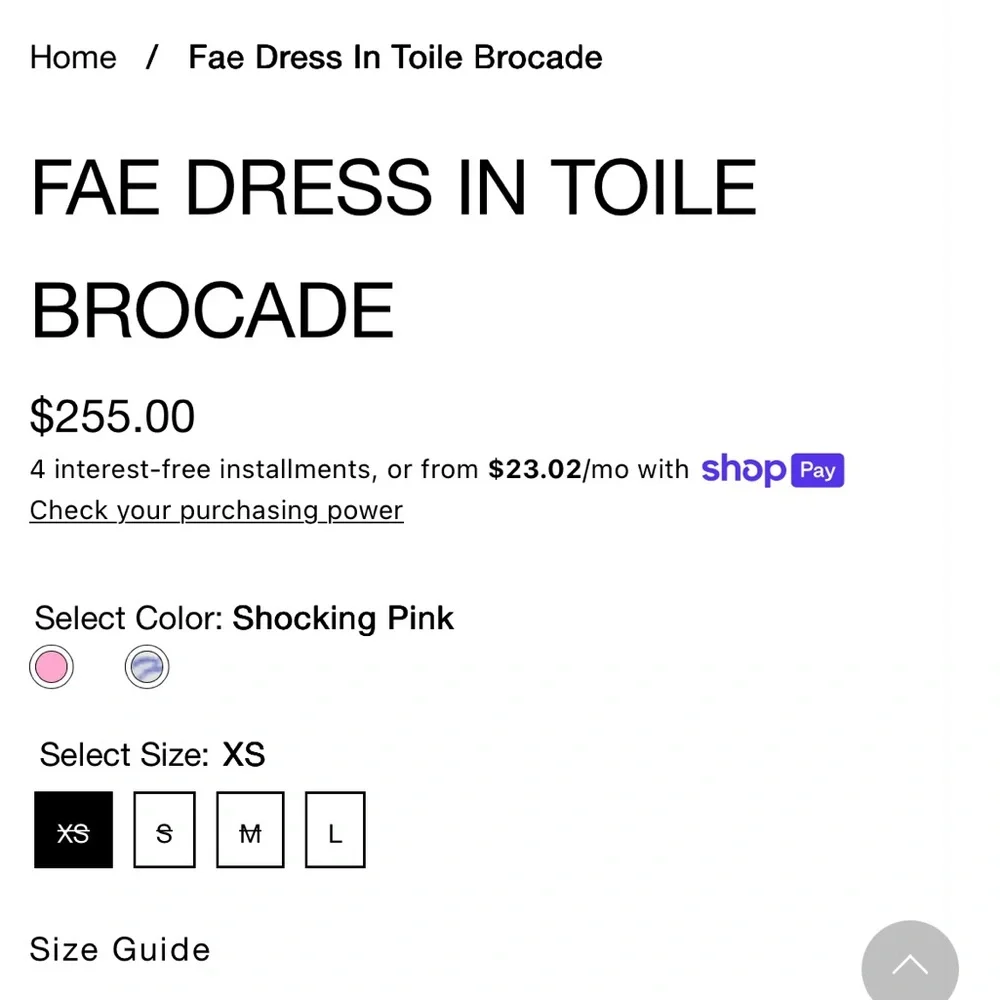Select the Toile print color swatch
The image size is (1000, 1000).
click(147, 666)
